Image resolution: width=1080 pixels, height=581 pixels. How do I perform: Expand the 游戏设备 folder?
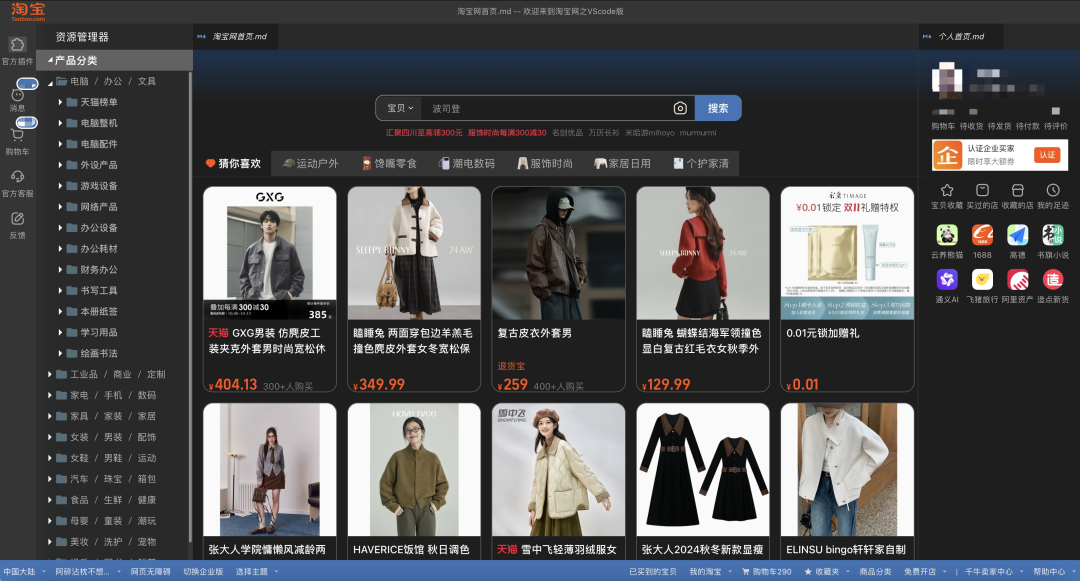tap(61, 186)
